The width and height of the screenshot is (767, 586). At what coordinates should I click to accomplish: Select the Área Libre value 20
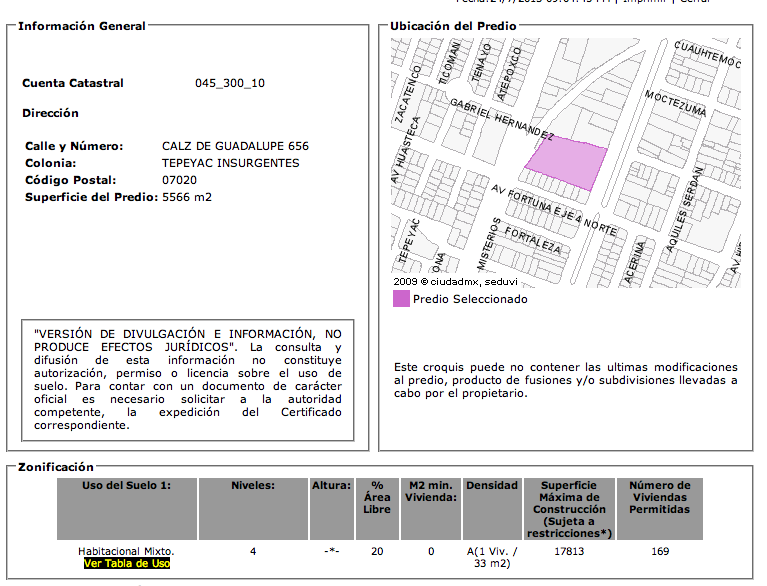point(377,551)
